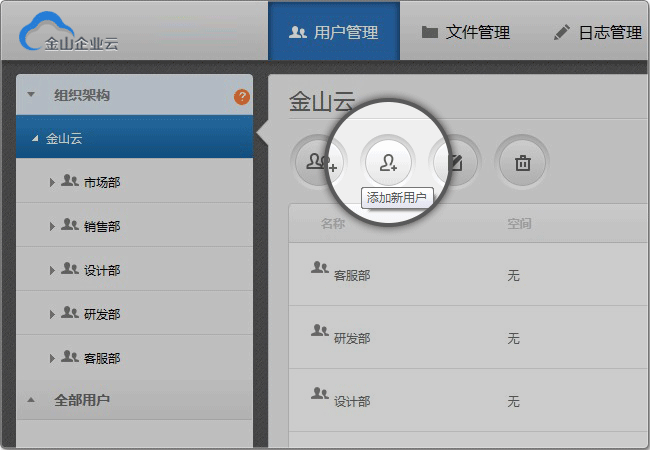Click the orange help question mark icon

point(242,97)
